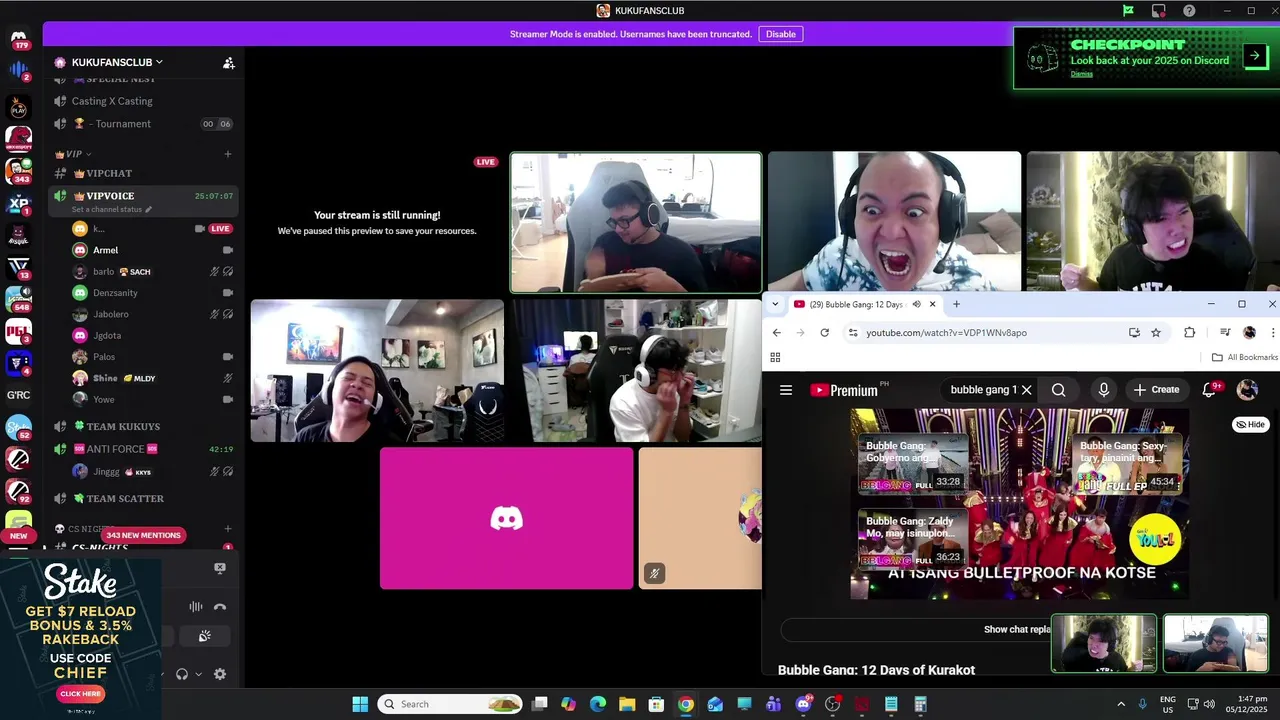Open the TEAM SCATTER voice channel

pos(144,499)
